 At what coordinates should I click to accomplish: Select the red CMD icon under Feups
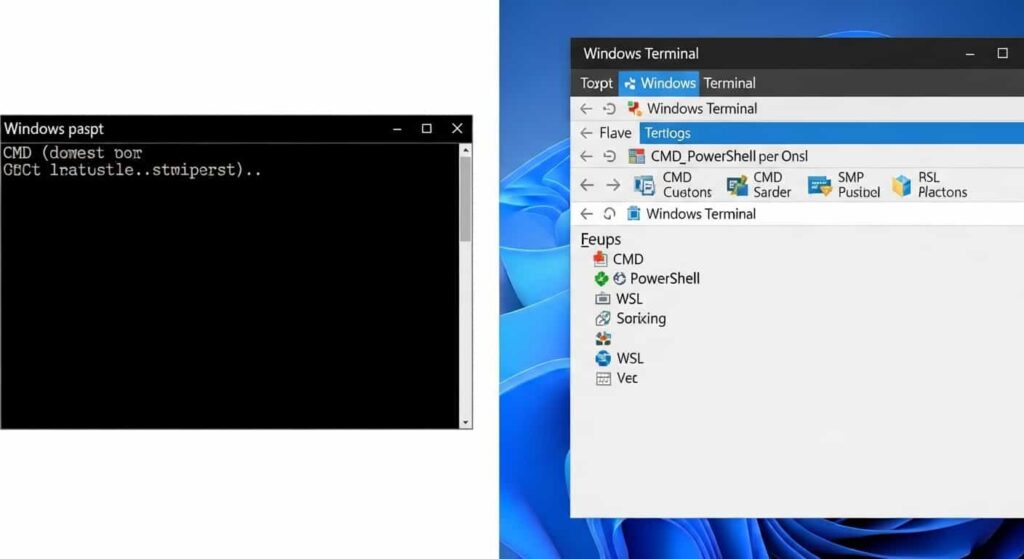(x=600, y=259)
